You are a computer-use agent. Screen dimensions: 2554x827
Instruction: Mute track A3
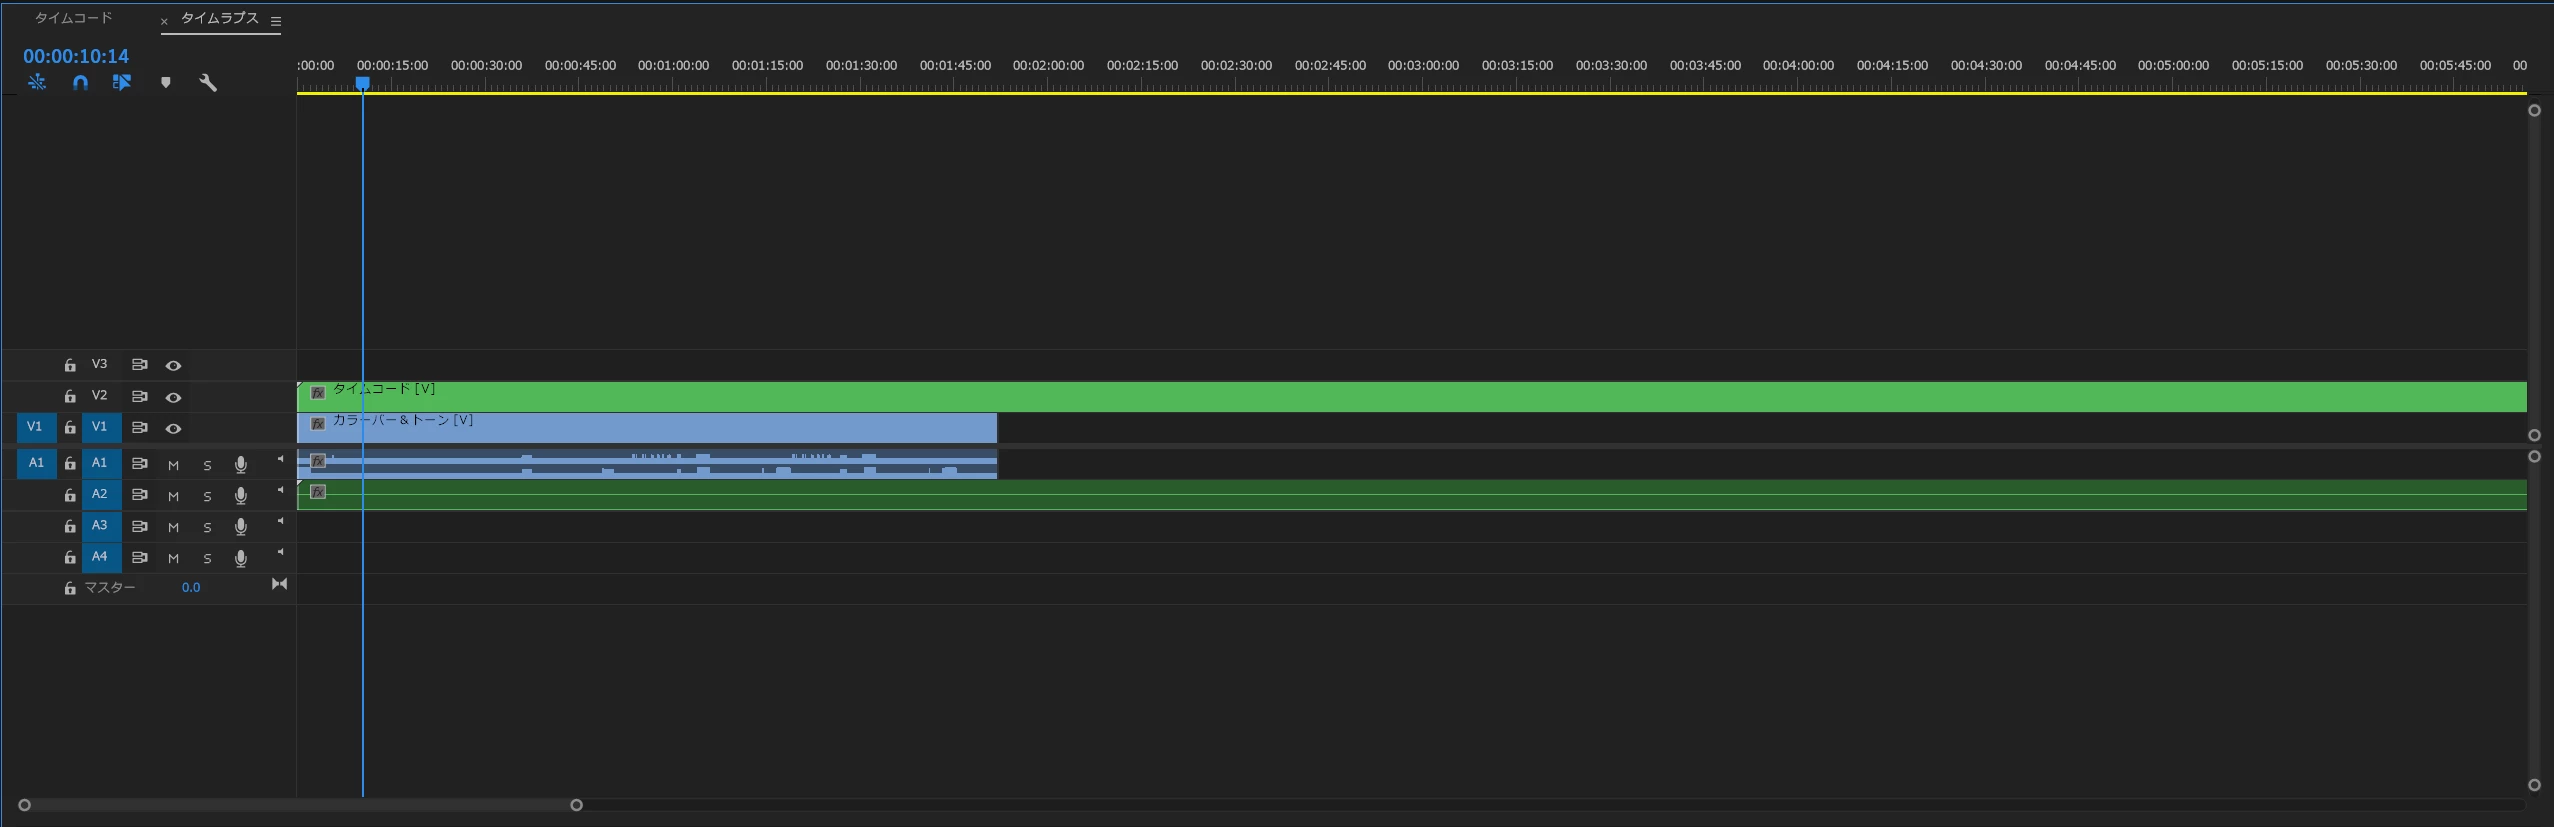point(173,527)
